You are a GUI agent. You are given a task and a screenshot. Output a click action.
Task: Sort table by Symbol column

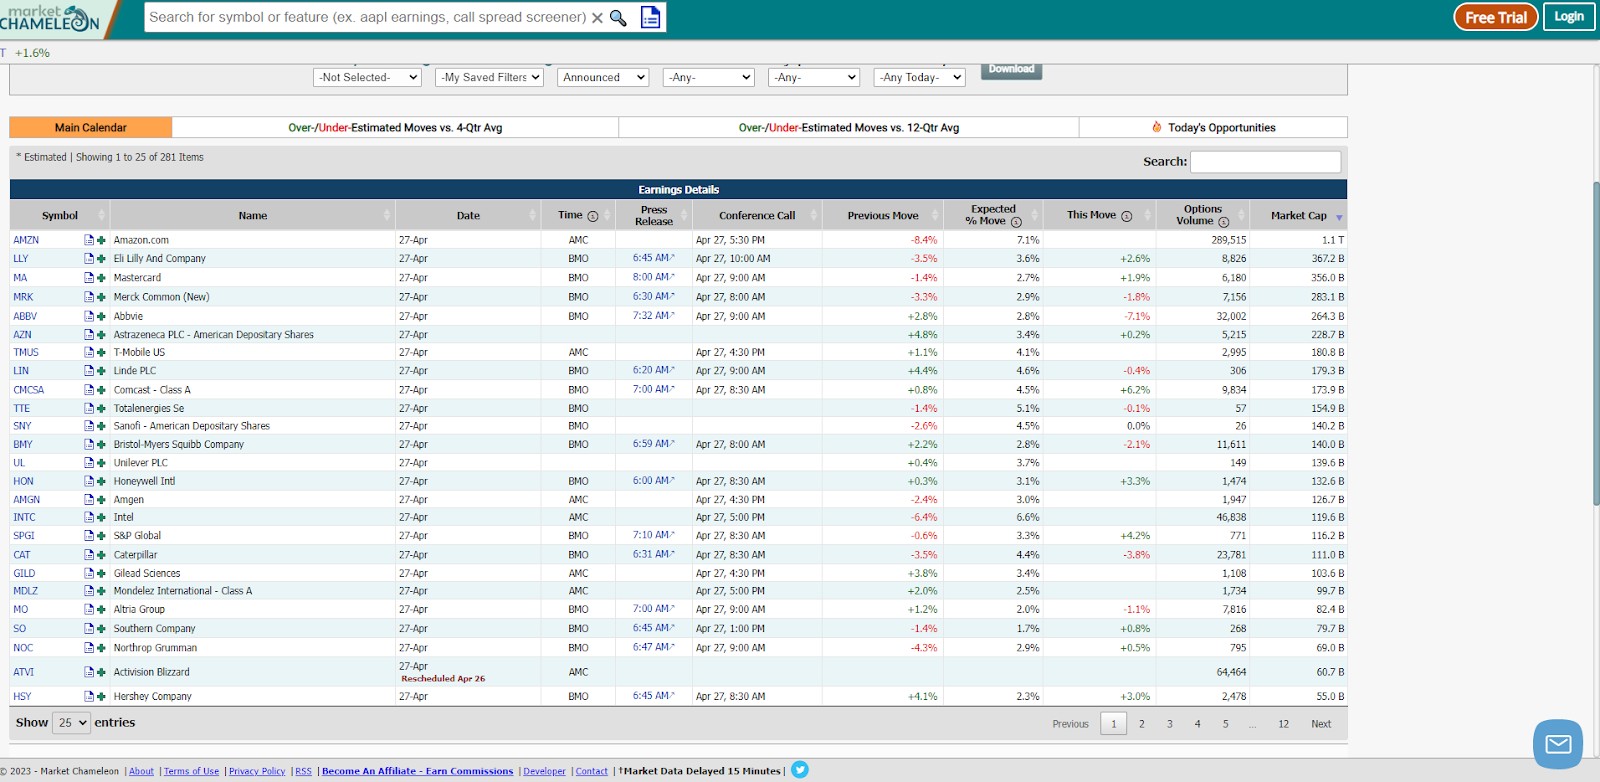coord(60,215)
